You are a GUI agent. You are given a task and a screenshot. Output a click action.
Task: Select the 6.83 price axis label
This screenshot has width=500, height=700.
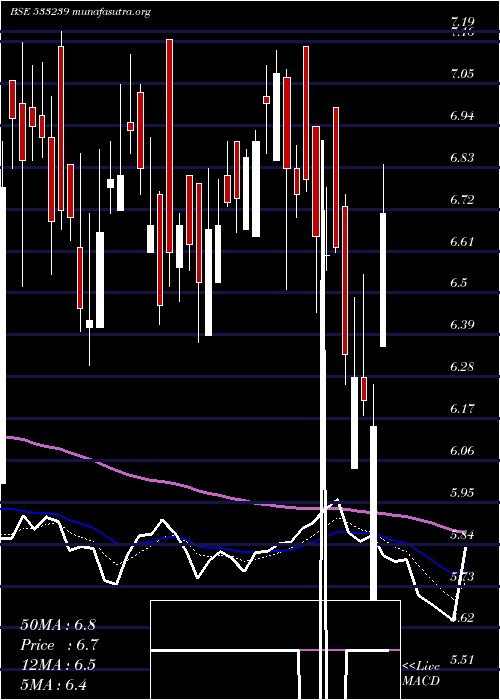point(462,158)
